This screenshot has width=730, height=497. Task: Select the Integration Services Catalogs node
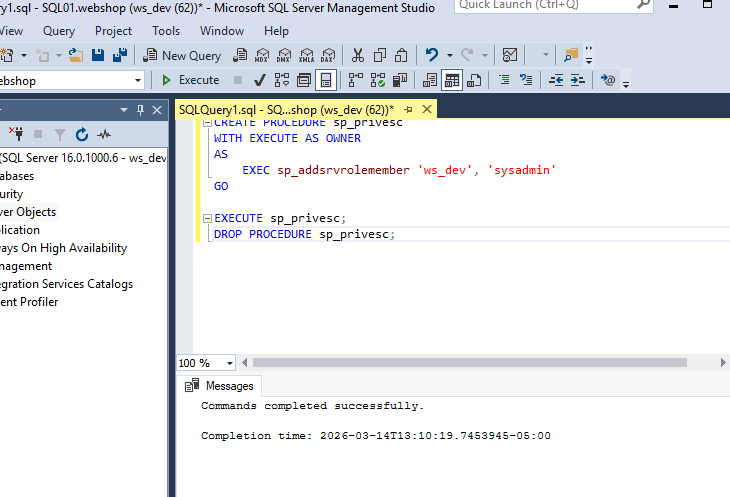[66, 284]
